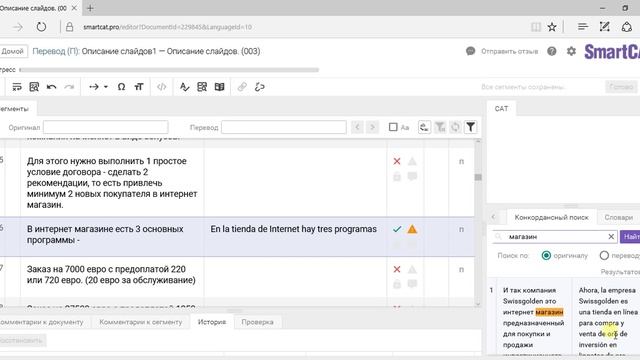The height and width of the screenshot is (360, 640).
Task: Open a new browser tab with plus
Action: (90, 8)
